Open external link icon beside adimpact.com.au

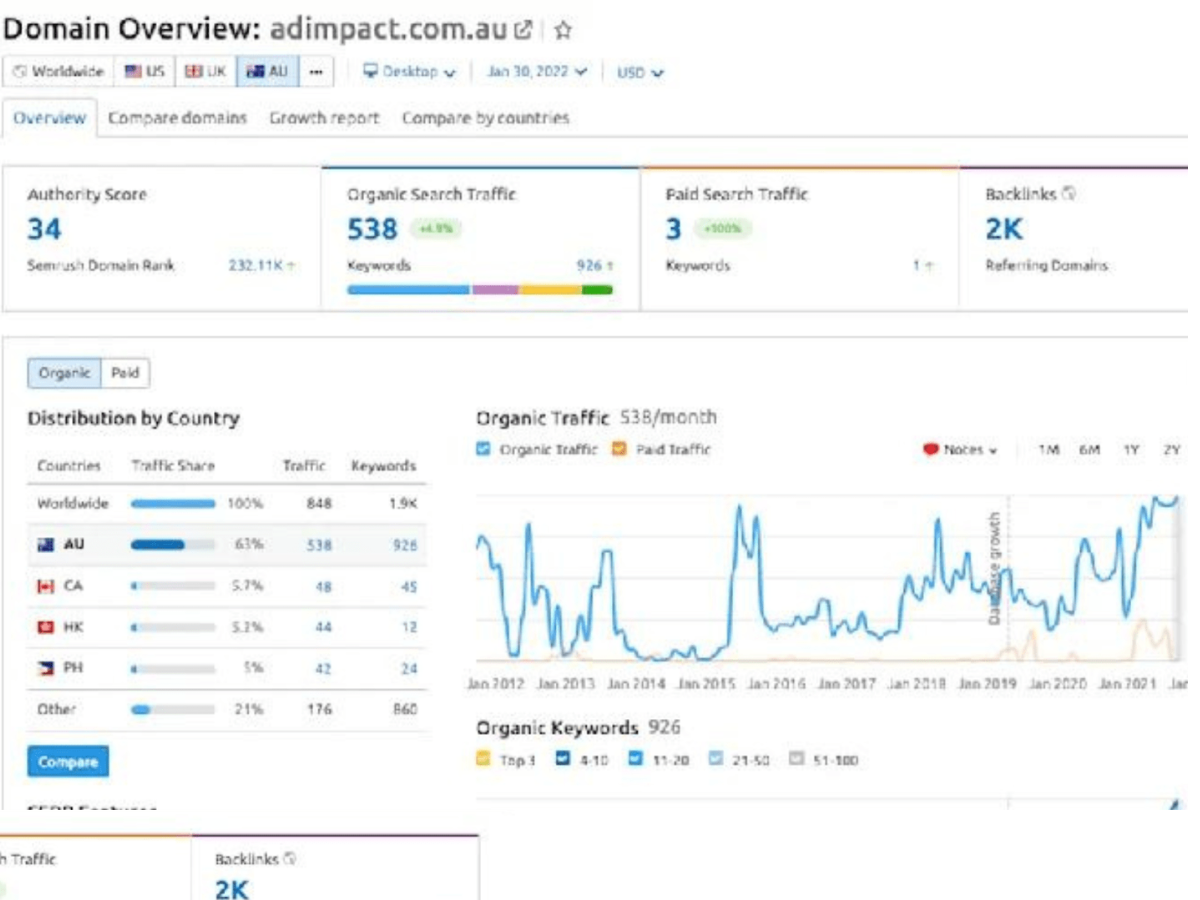522,30
